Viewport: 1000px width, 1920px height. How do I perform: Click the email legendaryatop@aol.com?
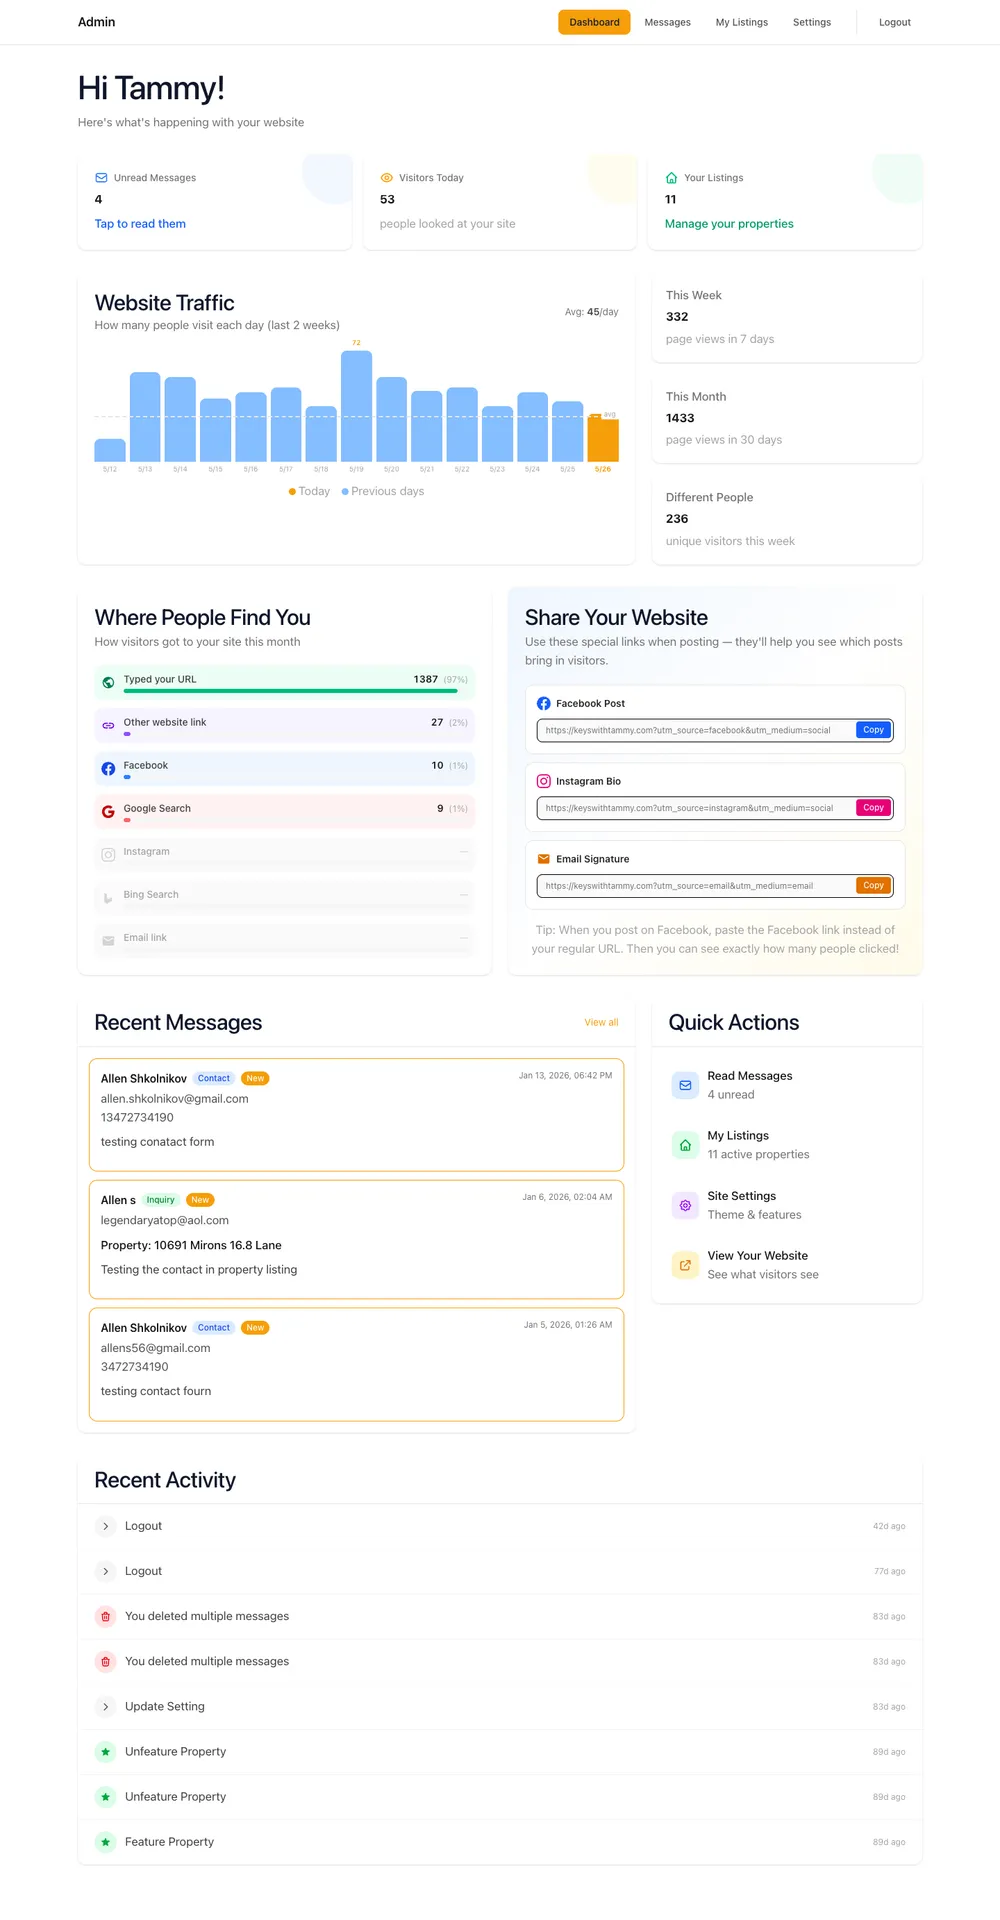tap(165, 1221)
